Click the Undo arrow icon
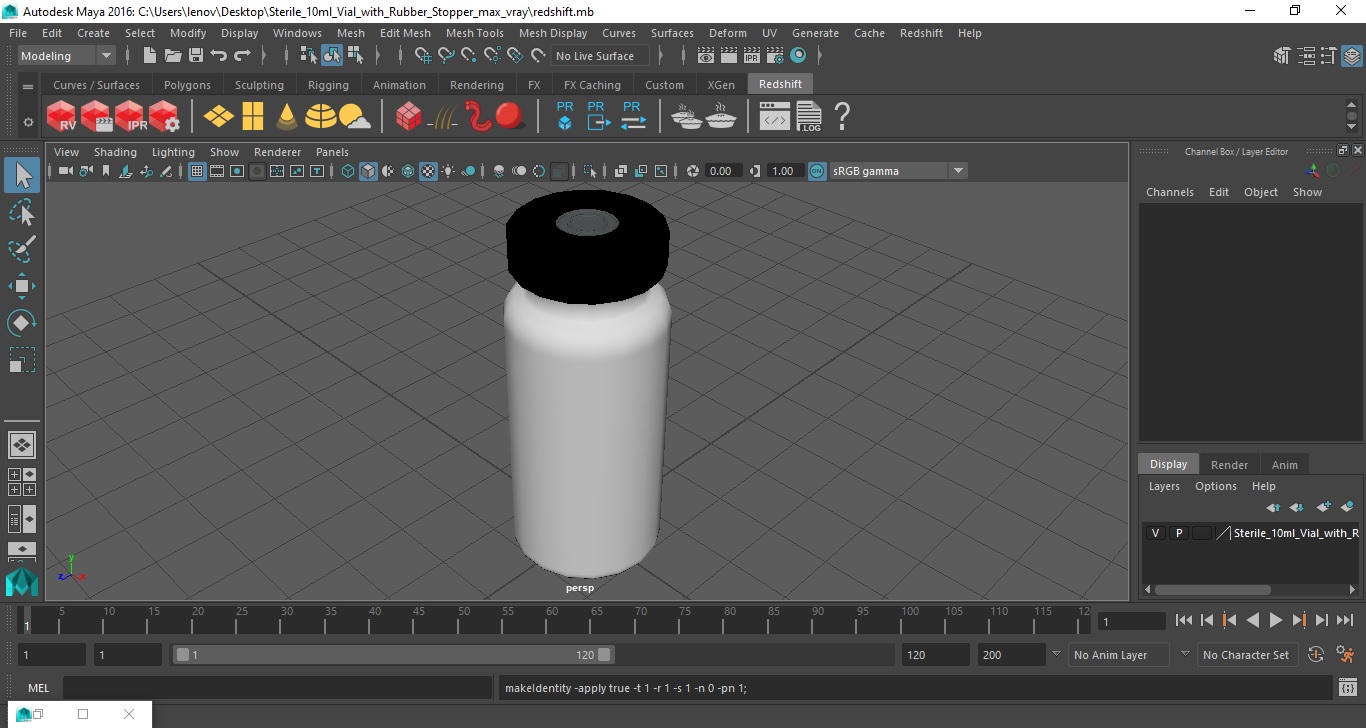1366x728 pixels. point(219,56)
